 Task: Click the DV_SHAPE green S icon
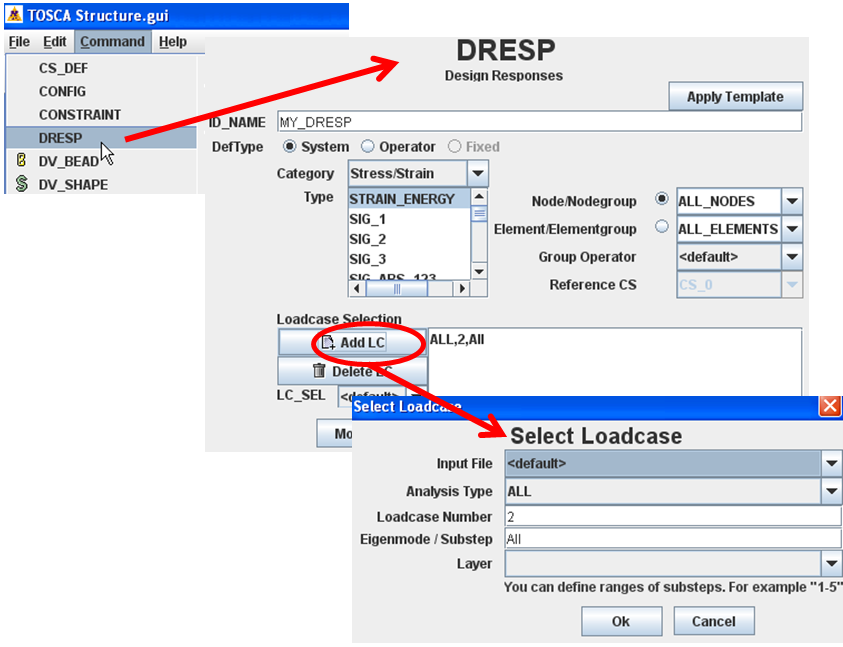click(x=22, y=184)
